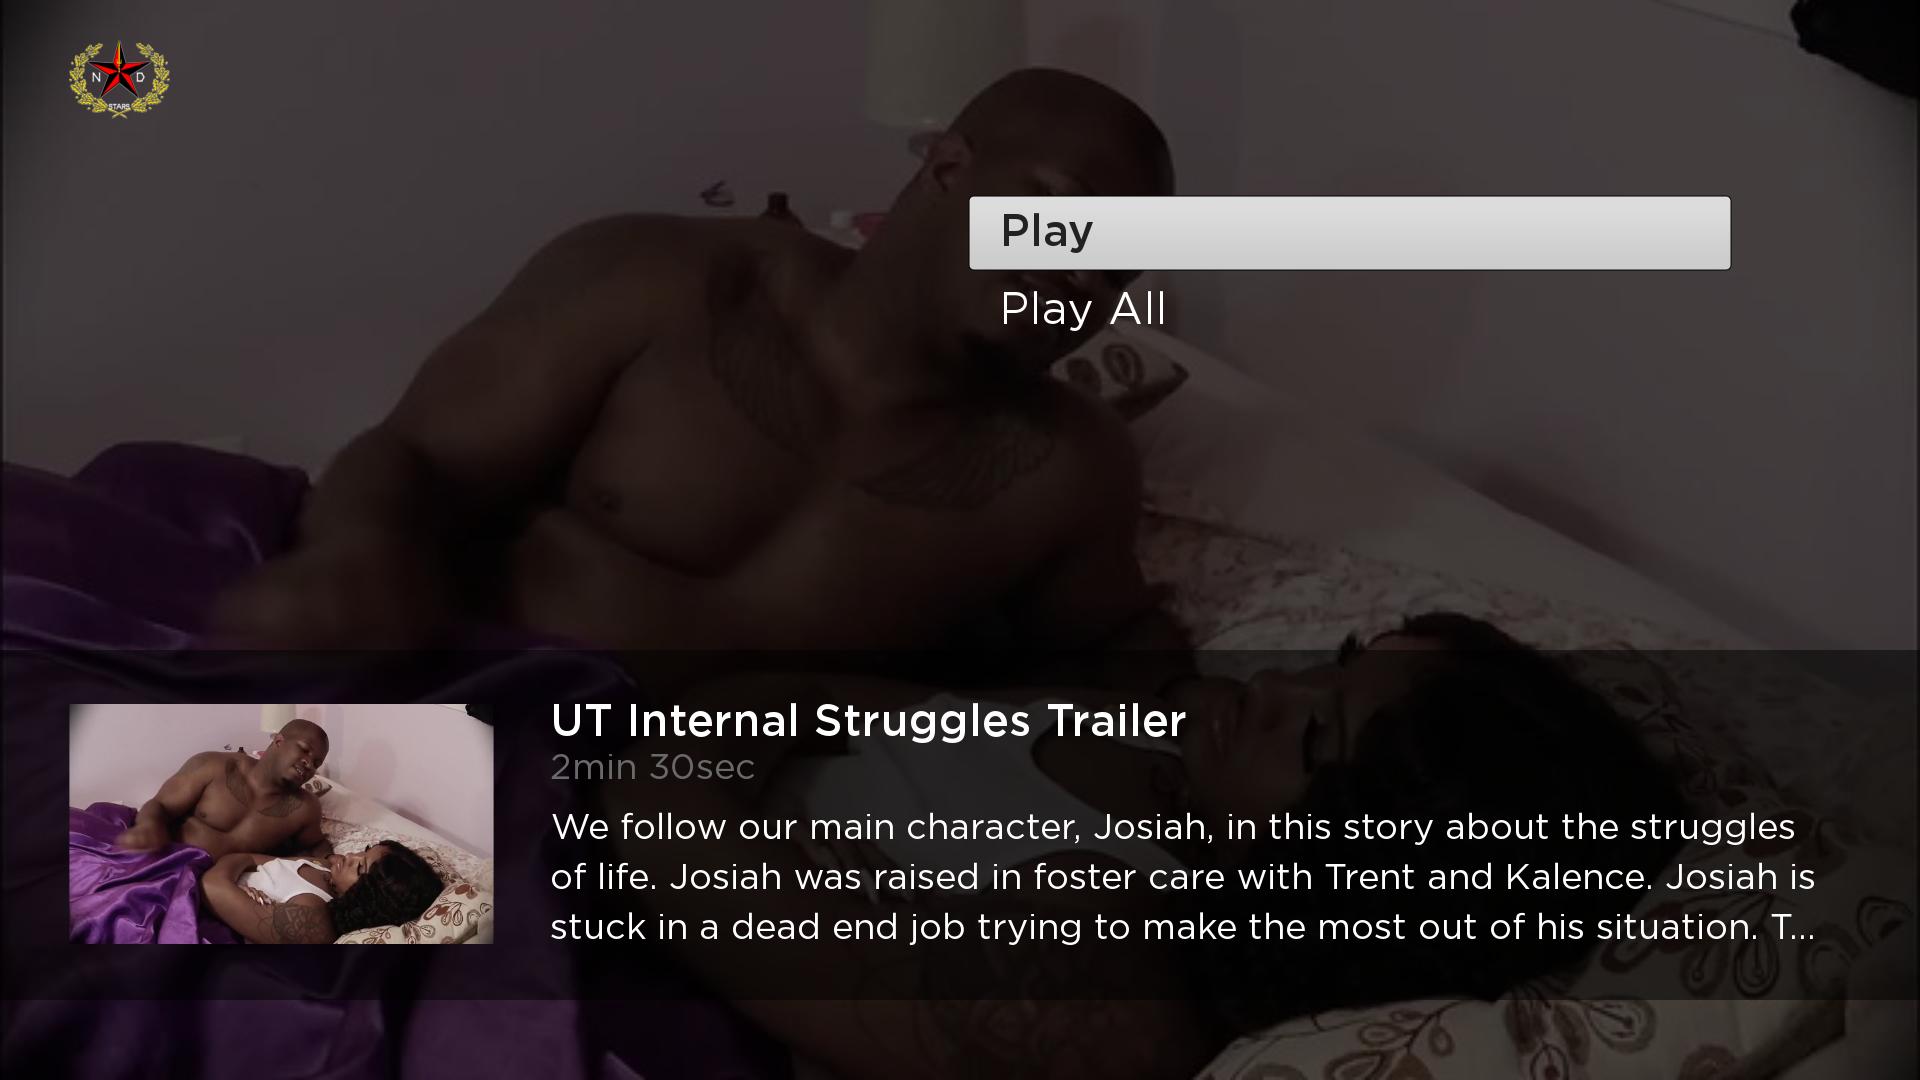Click the 'D' letter on the logo badge

140,78
